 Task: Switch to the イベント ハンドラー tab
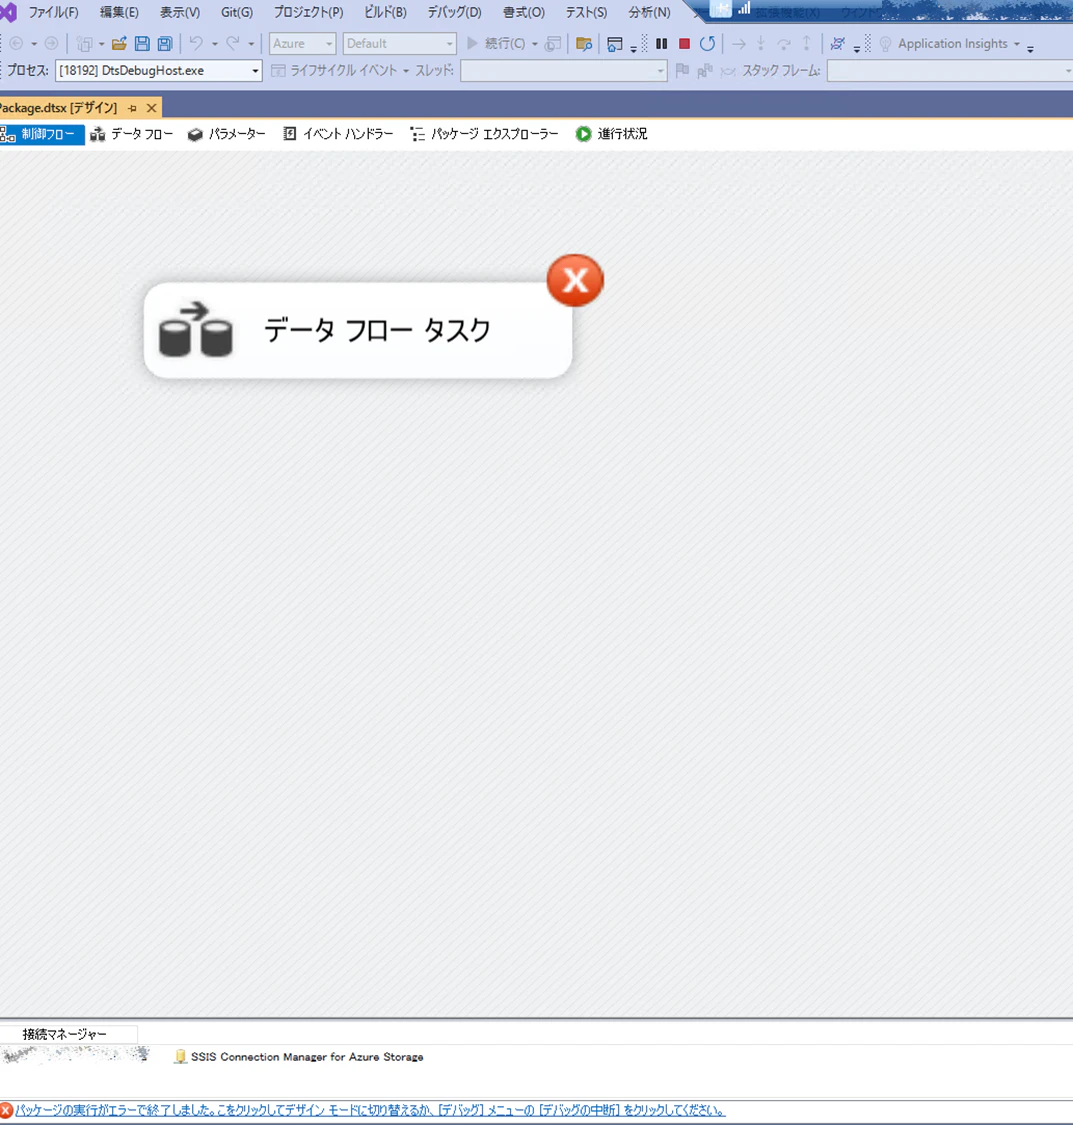click(338, 134)
